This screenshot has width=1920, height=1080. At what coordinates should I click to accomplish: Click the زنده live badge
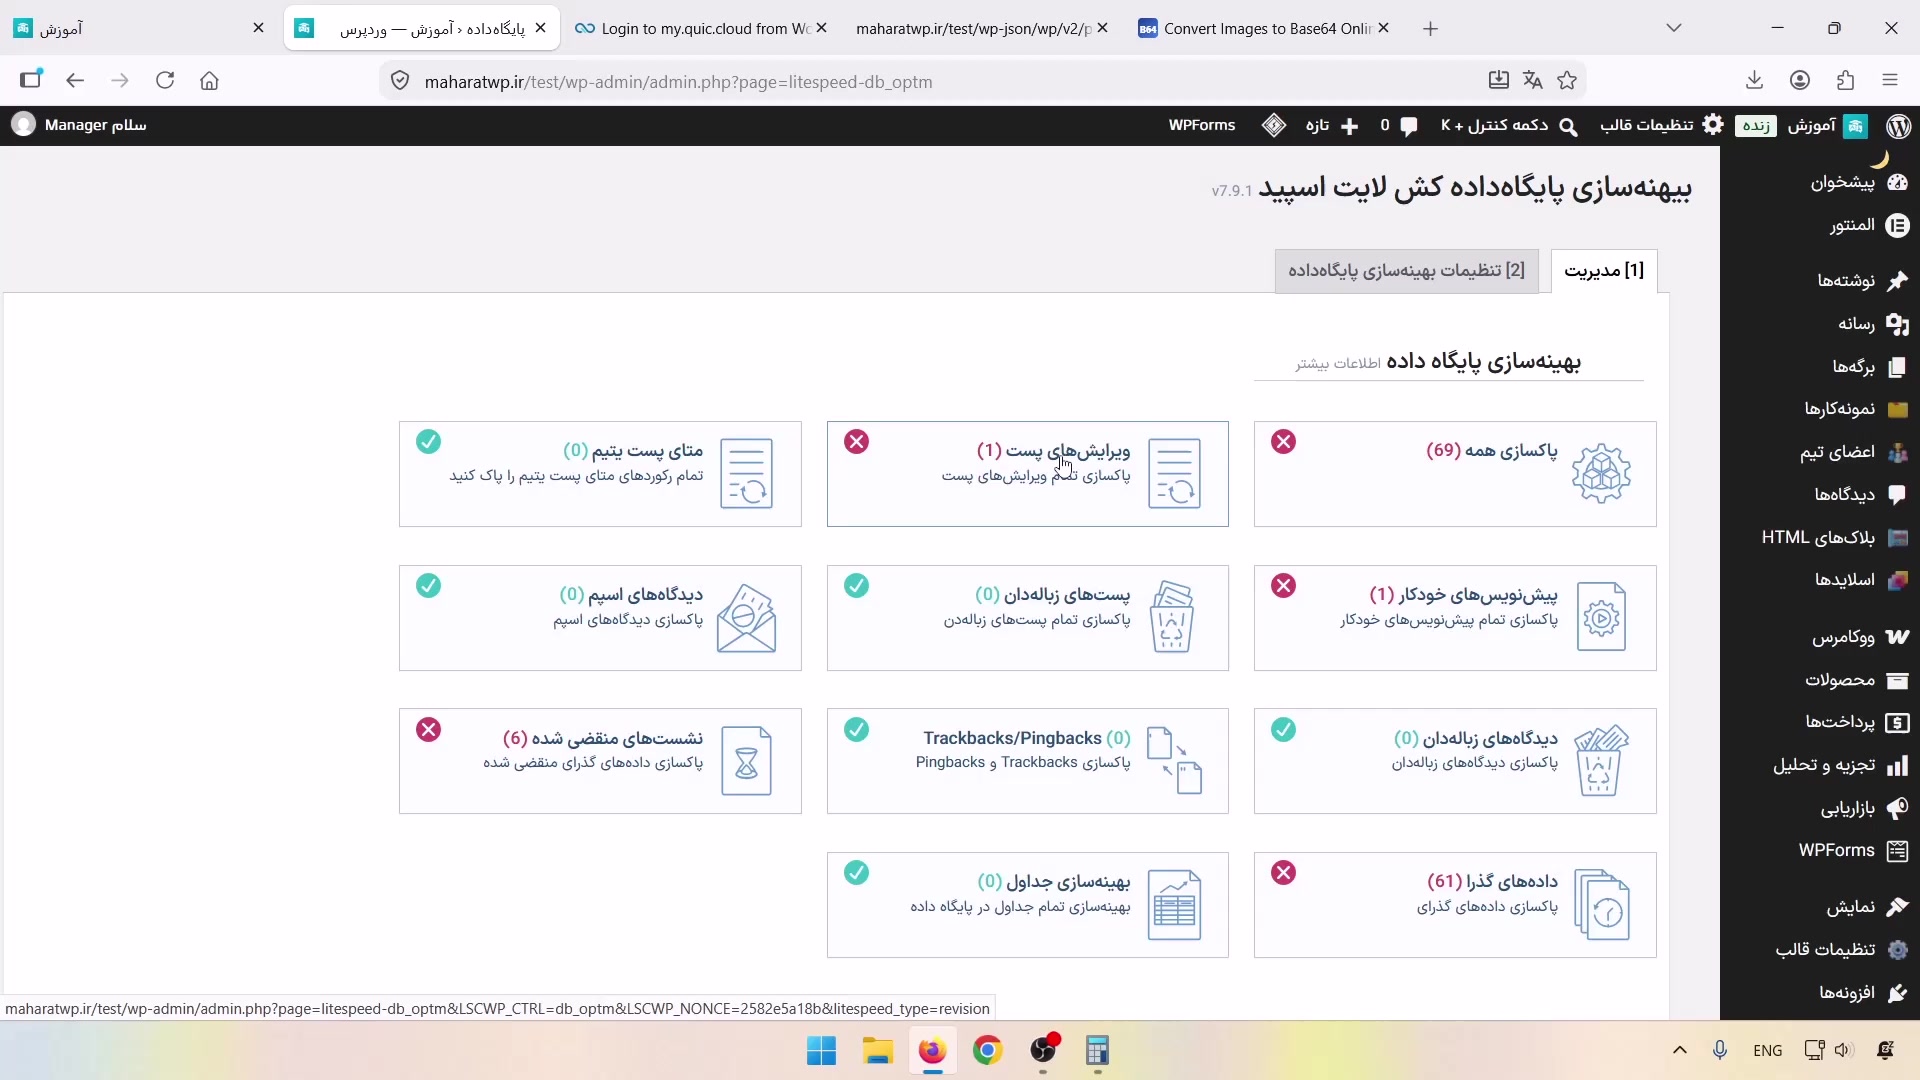point(1756,126)
